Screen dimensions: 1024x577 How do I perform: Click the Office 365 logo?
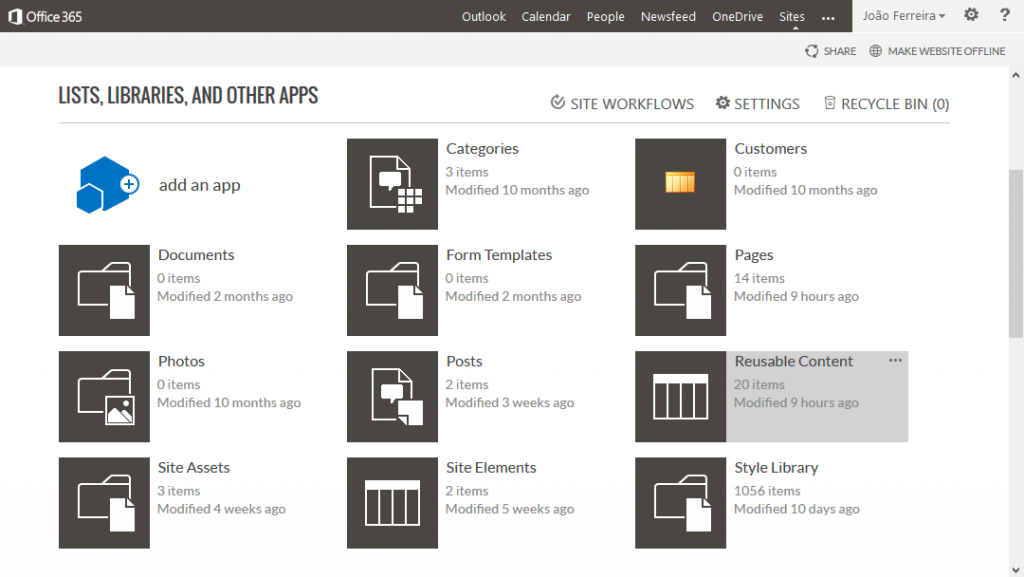pyautogui.click(x=43, y=16)
